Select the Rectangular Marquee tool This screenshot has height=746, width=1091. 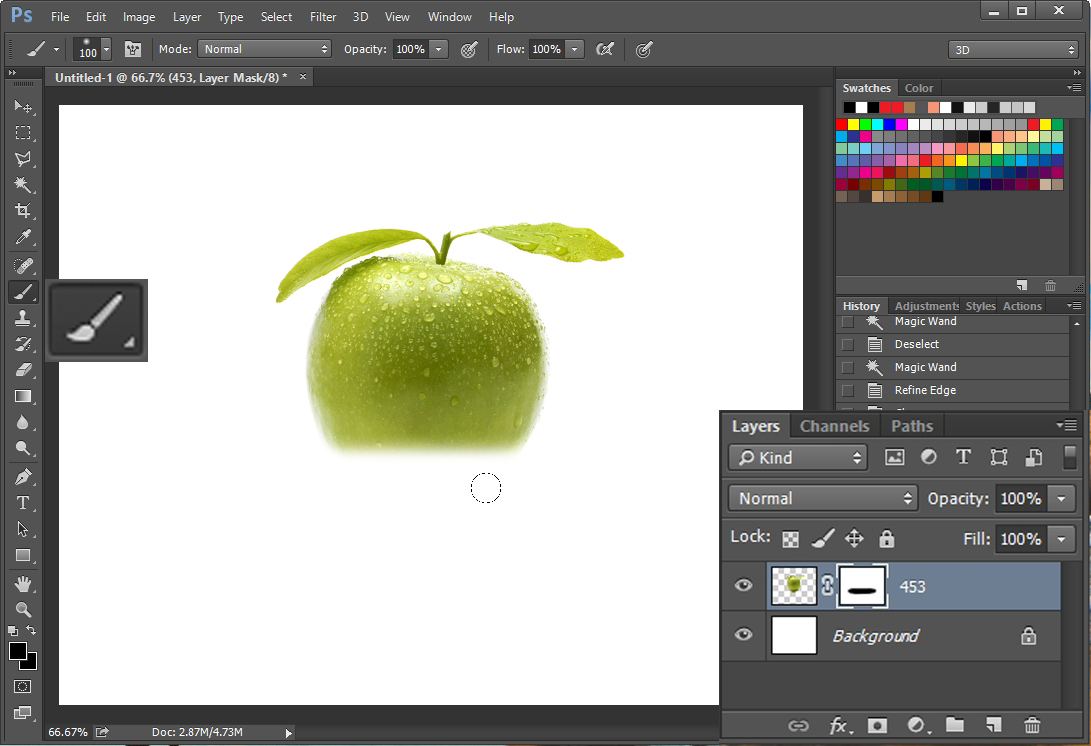coord(23,133)
